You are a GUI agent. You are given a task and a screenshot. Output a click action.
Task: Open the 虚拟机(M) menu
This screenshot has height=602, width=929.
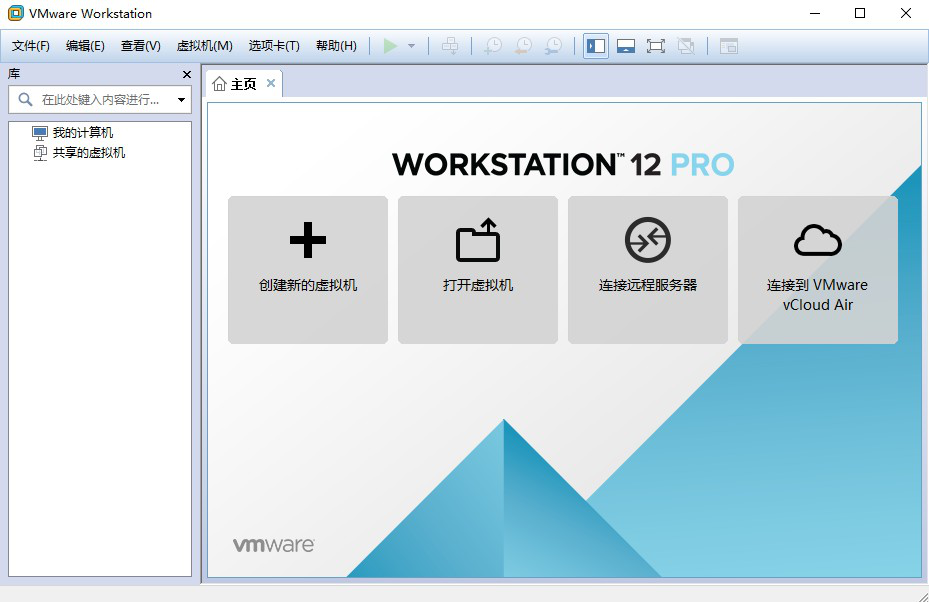pos(204,46)
